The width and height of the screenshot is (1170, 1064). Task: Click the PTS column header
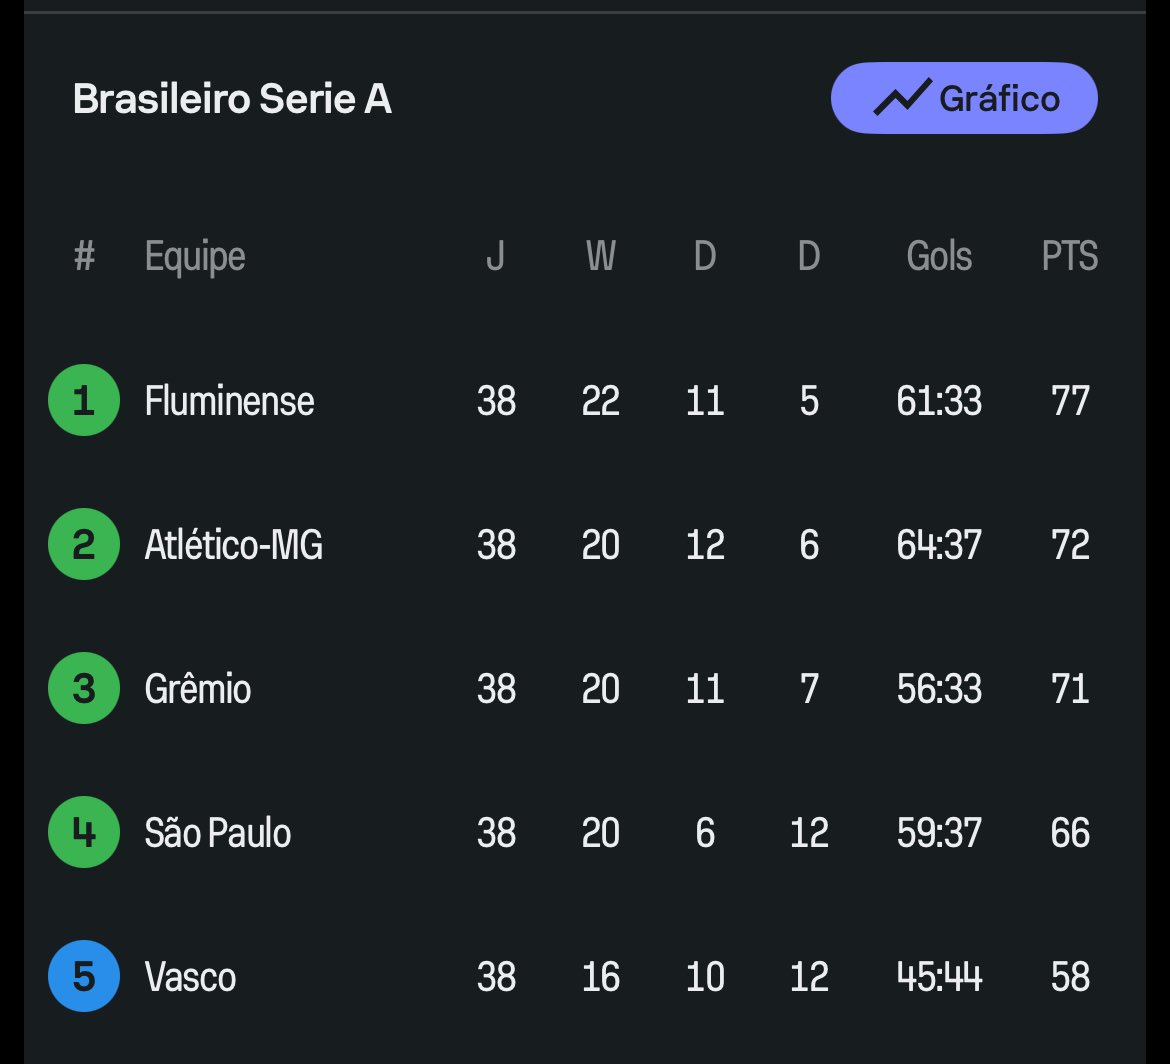tap(1070, 256)
